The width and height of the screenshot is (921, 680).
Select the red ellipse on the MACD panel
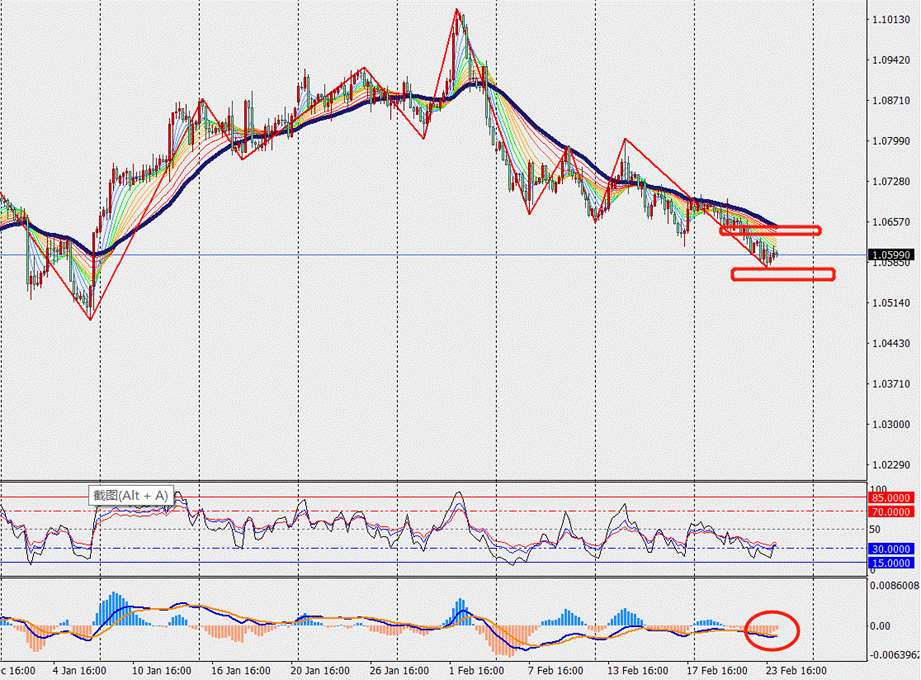(x=772, y=629)
